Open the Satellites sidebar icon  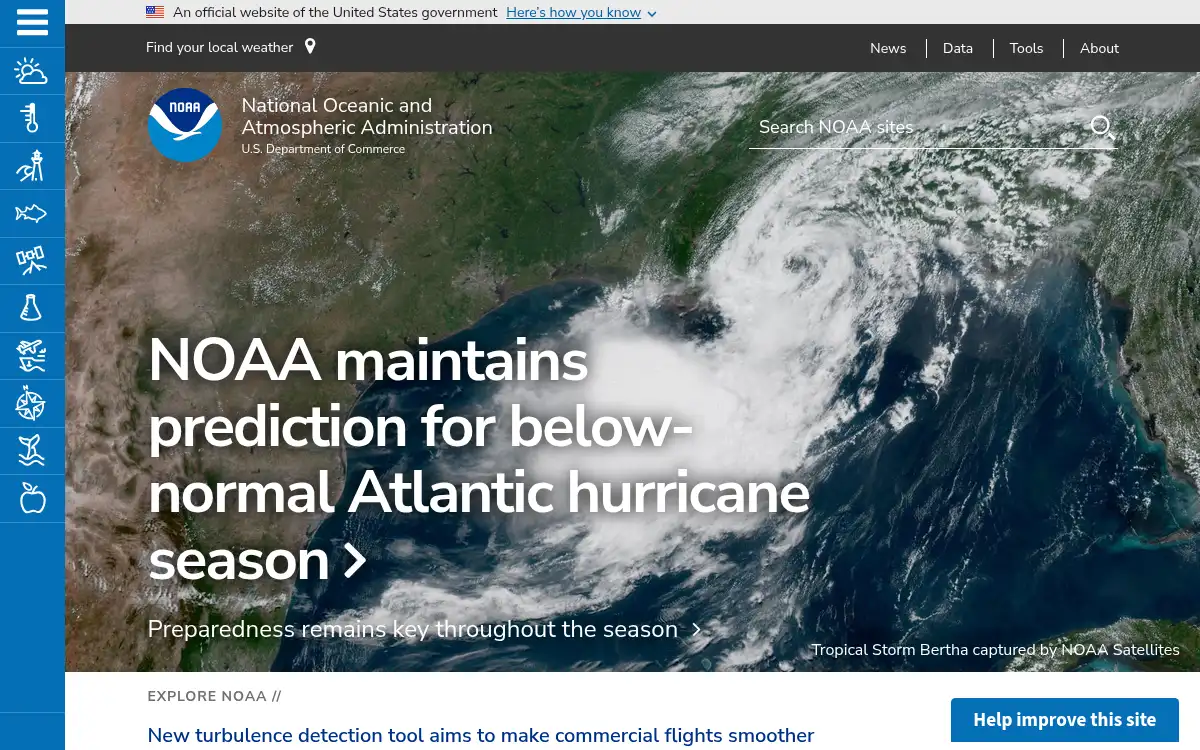(x=32, y=261)
